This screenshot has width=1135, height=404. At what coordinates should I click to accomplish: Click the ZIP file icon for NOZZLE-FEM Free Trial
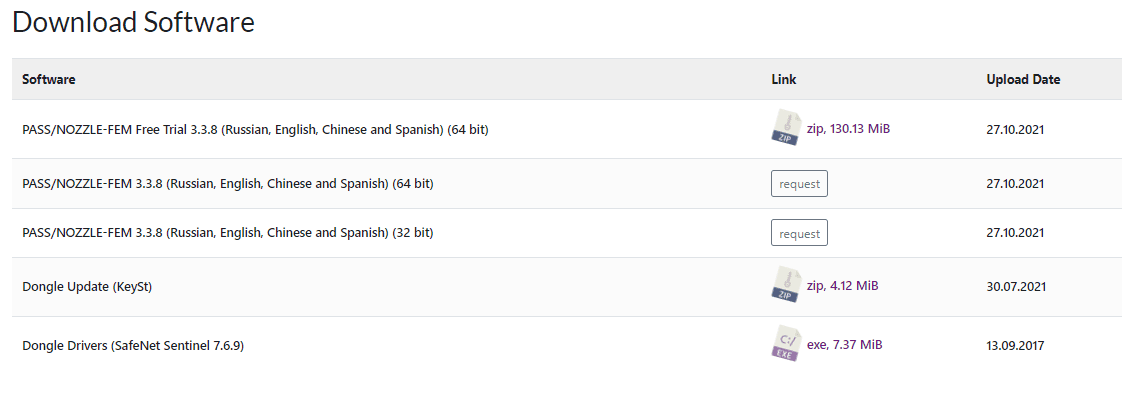(786, 127)
